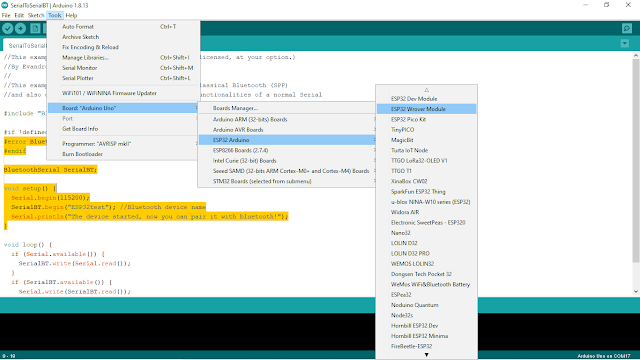Image resolution: width=640 pixels, height=360 pixels.
Task: Click editor scrollbar down arrow
Action: coord(636,292)
